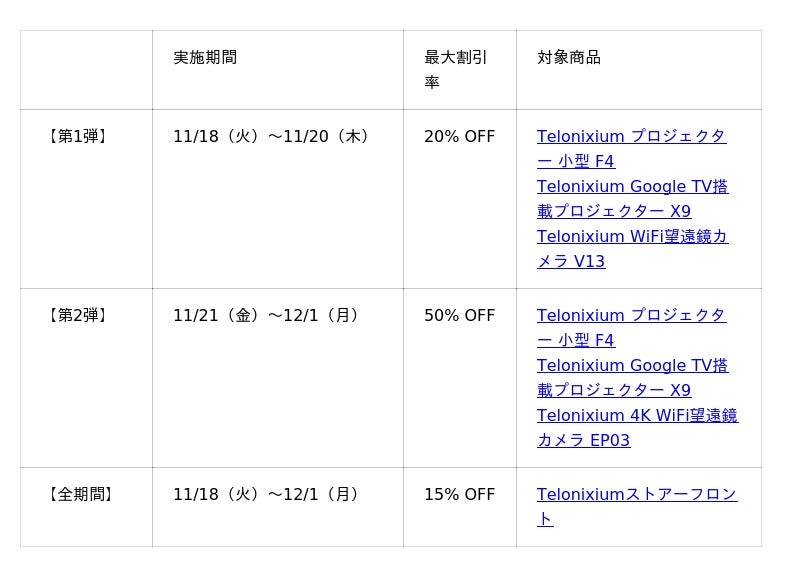
Task: Click the 対象商品 column header
Action: (x=569, y=57)
